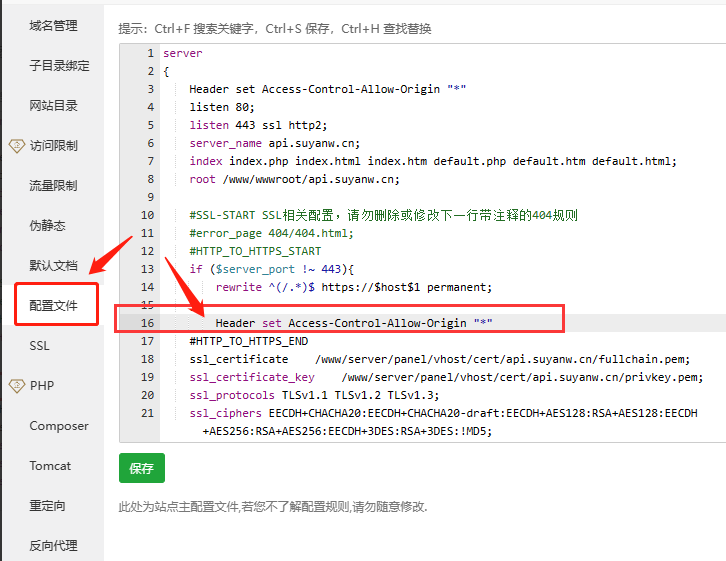Click line number 1 in the gutter
The width and height of the screenshot is (726, 561).
point(150,53)
